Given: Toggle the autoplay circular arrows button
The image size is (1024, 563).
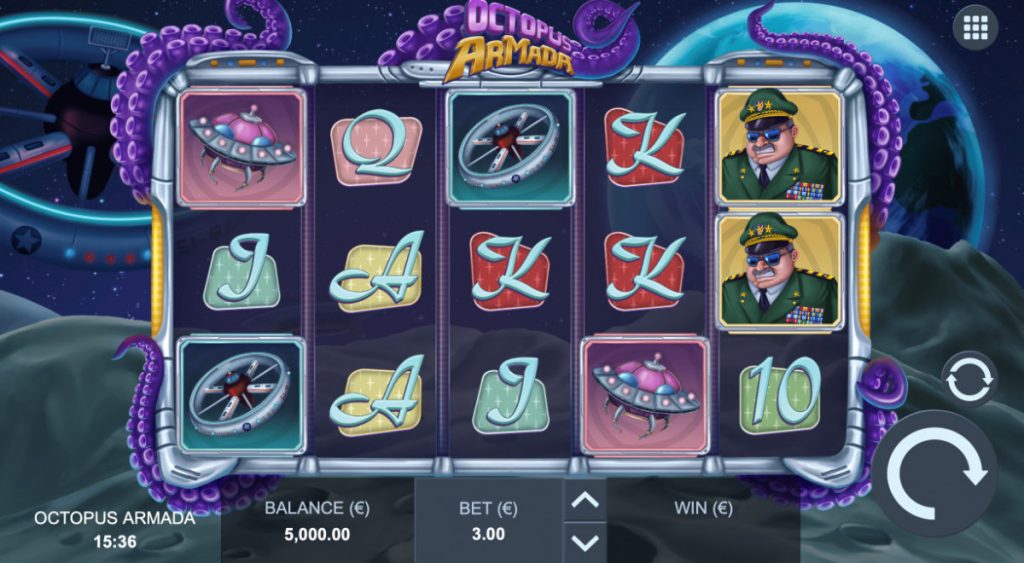Looking at the screenshot, I should coord(969,379).
